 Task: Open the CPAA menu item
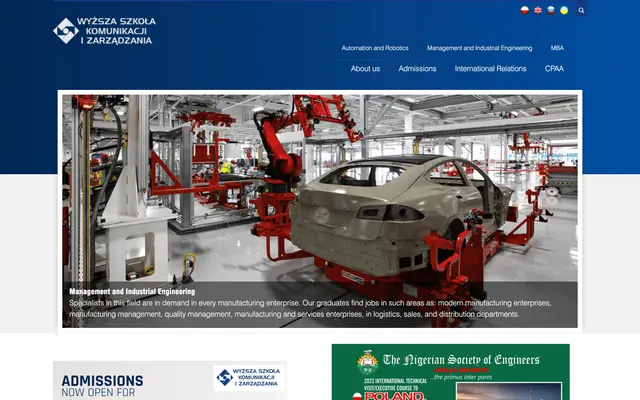click(554, 69)
